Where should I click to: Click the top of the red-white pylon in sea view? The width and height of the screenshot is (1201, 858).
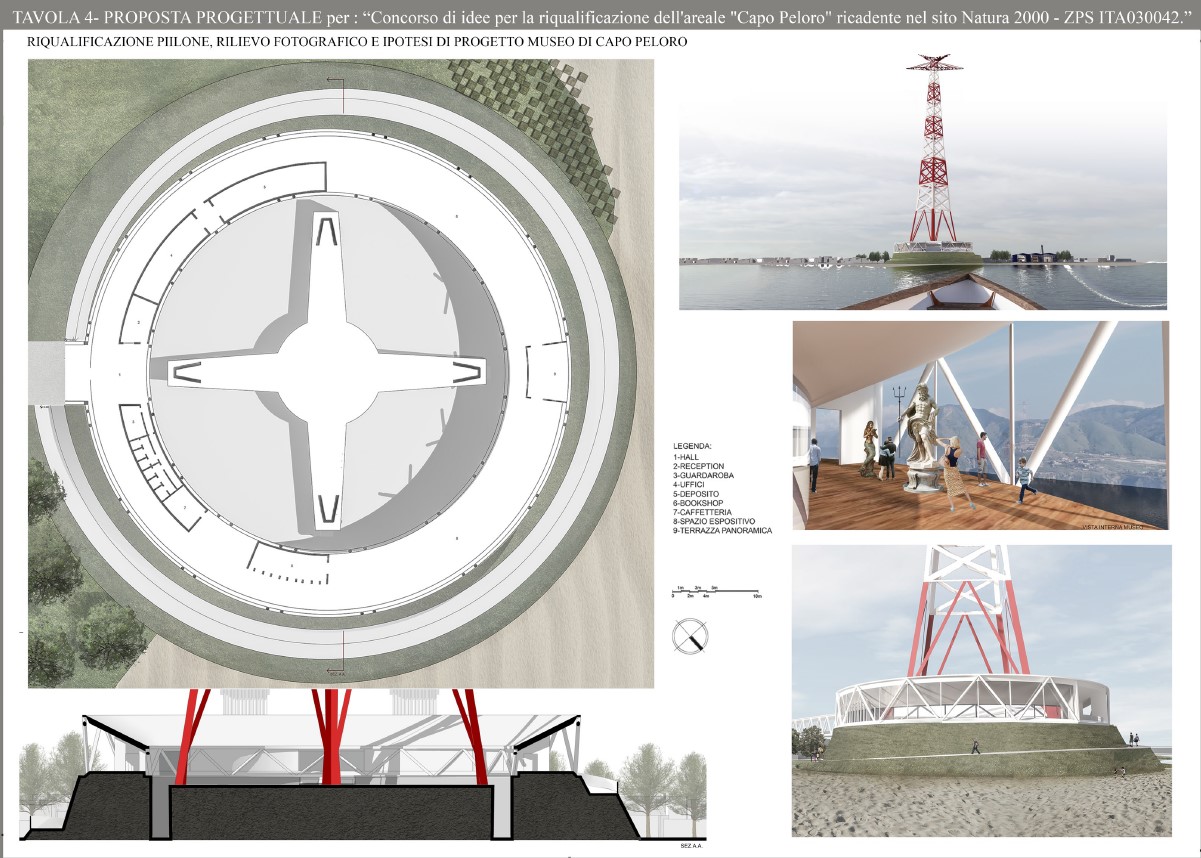pos(933,67)
